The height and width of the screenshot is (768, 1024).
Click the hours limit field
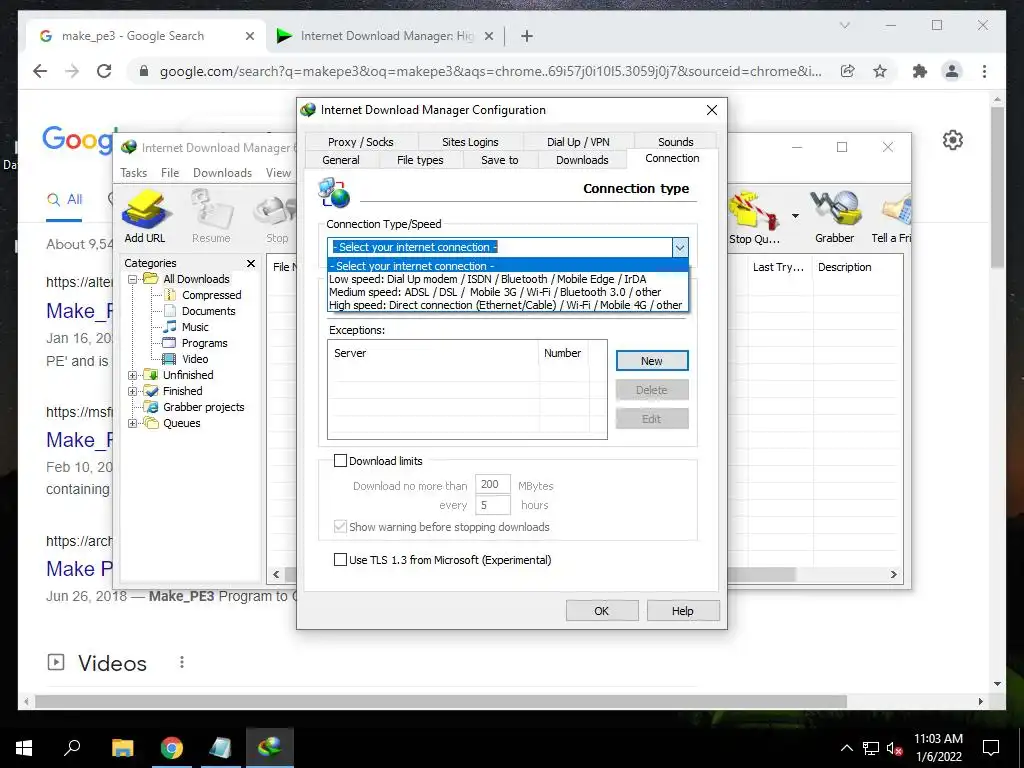[x=492, y=505]
